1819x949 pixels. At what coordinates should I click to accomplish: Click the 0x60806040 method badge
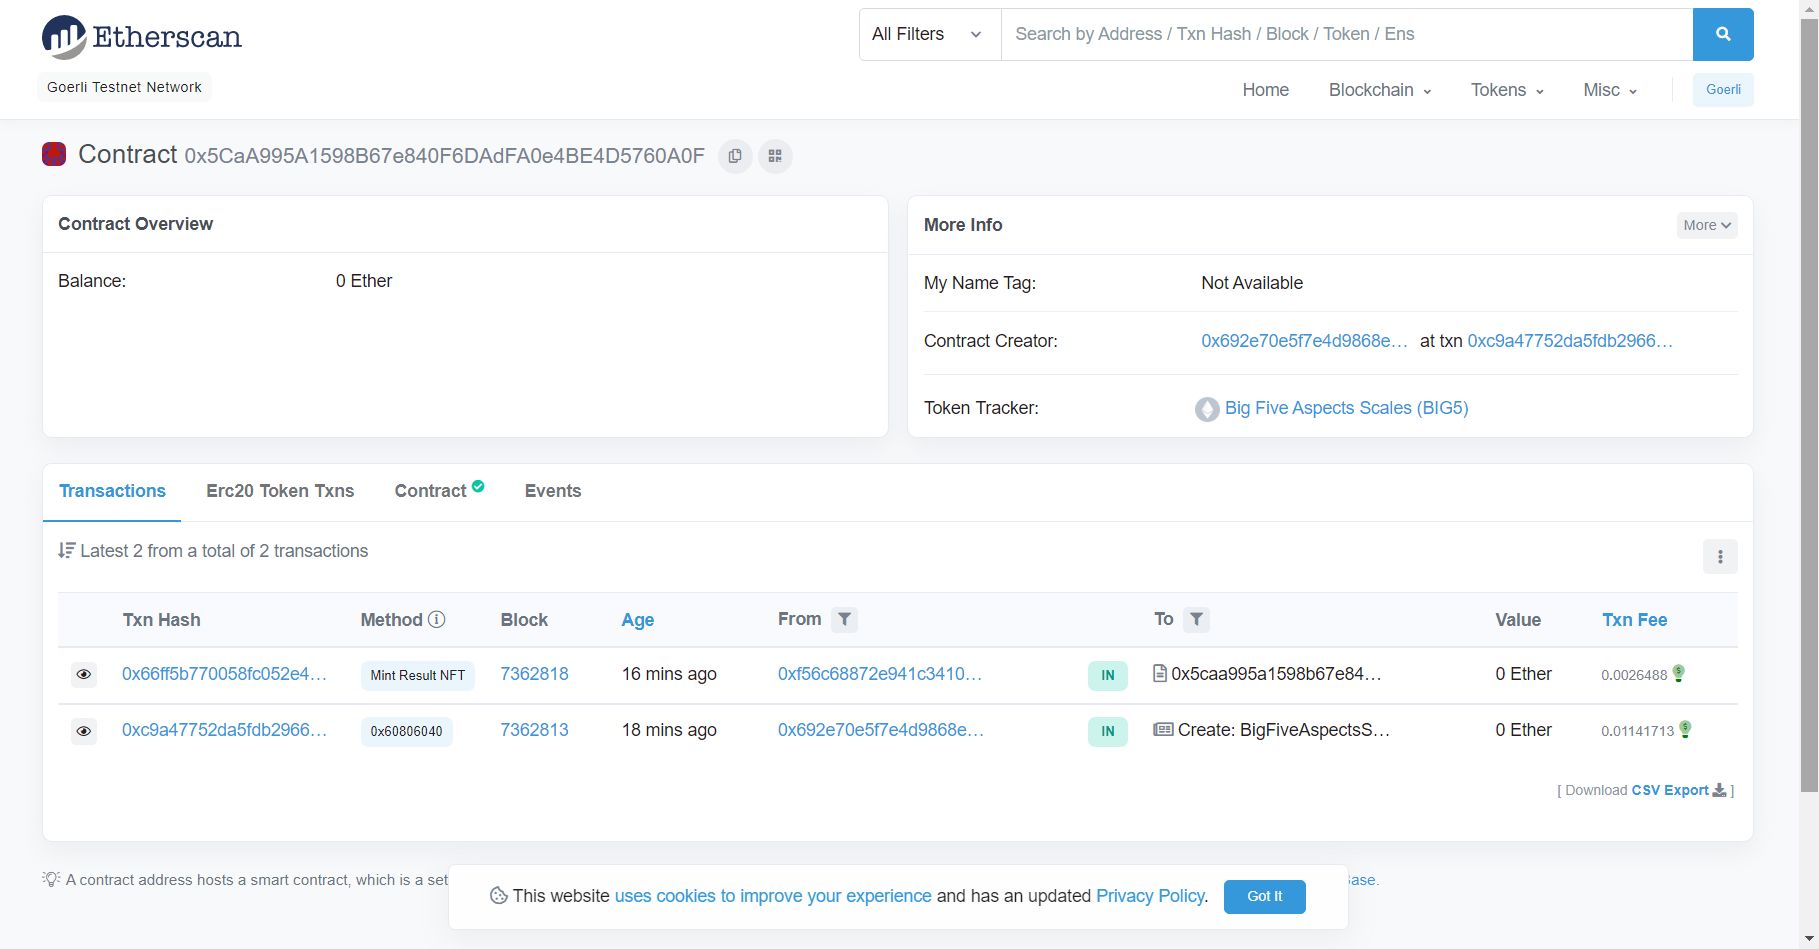pos(406,731)
